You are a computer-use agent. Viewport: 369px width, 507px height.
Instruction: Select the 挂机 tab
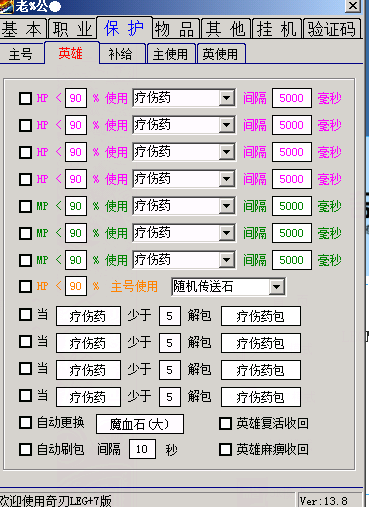[277, 29]
